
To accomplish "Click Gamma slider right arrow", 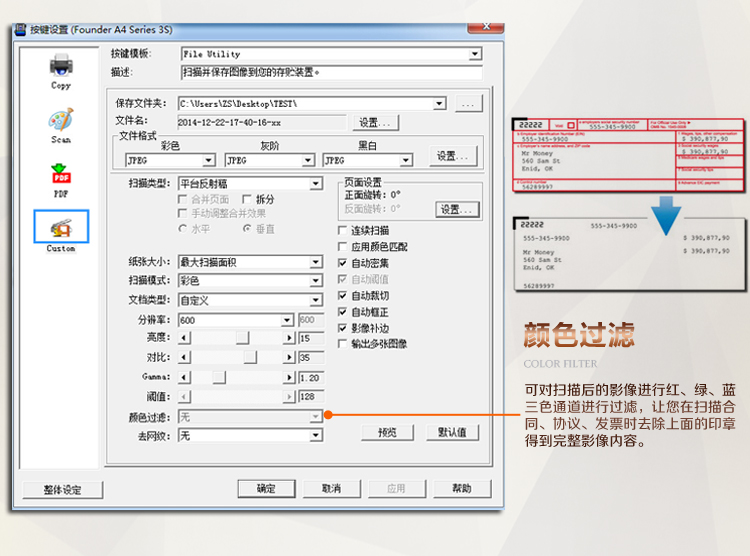I will point(290,377).
